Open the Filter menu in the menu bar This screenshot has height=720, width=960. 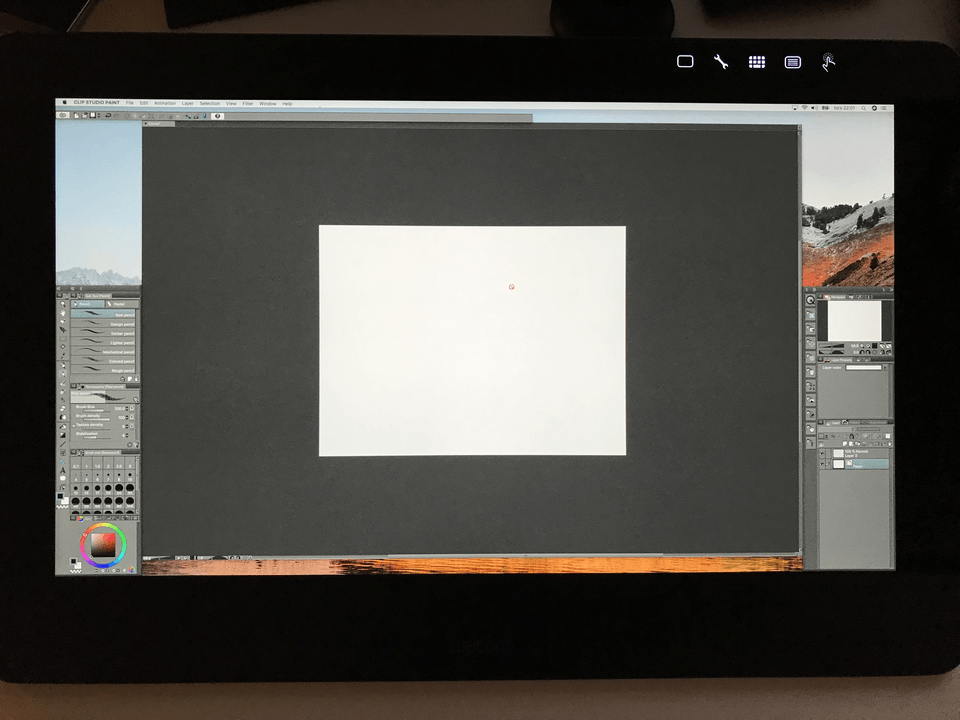tap(247, 102)
